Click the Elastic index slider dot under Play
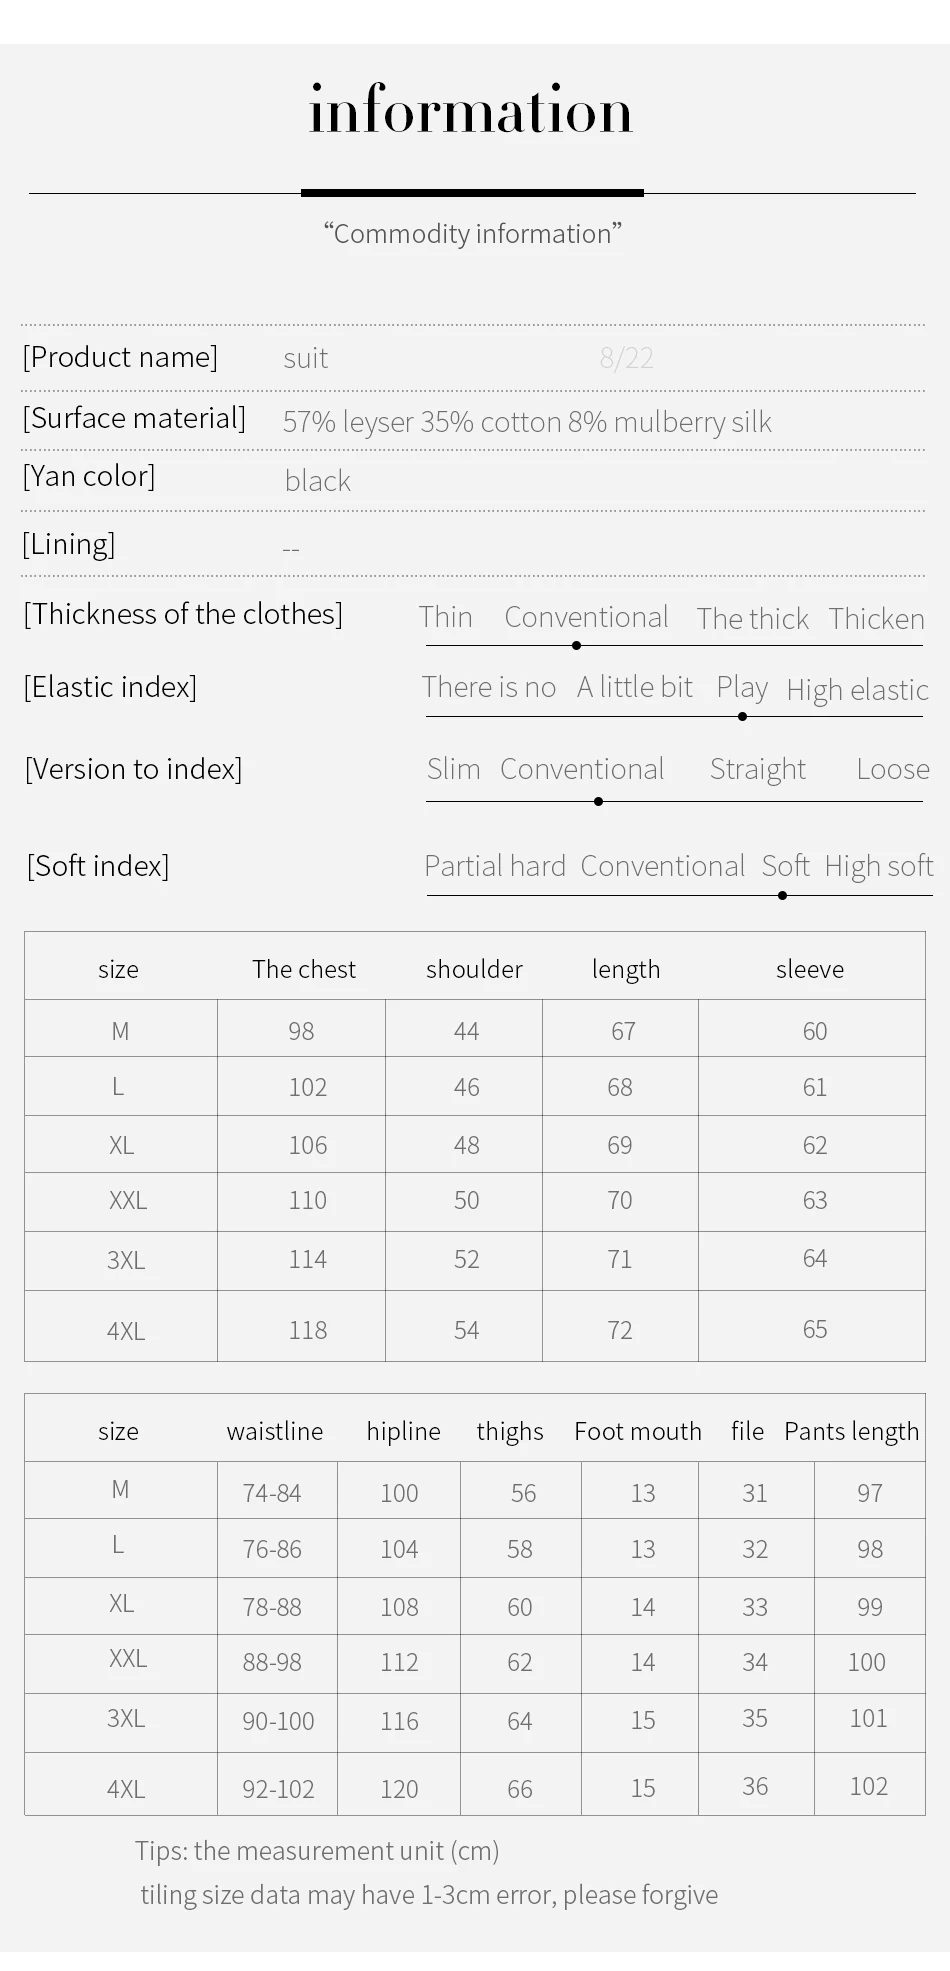The image size is (950, 1971). click(742, 717)
